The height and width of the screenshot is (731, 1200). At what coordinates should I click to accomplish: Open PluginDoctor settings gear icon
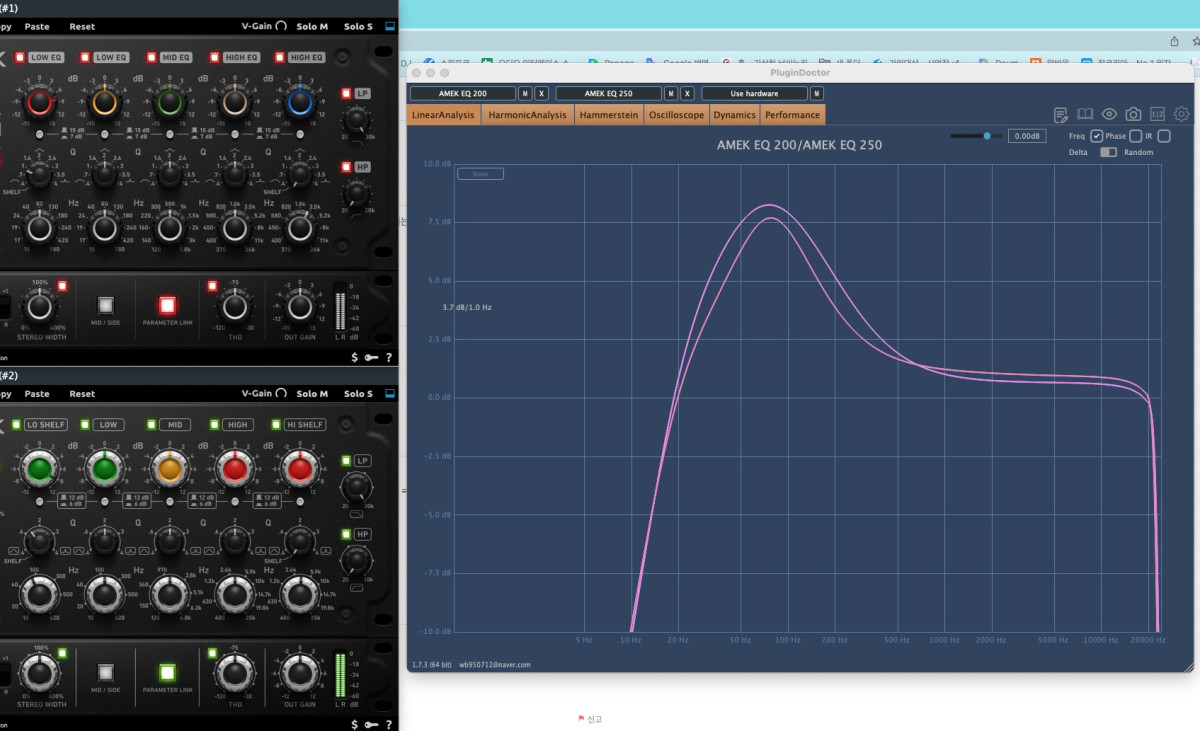click(x=1181, y=114)
